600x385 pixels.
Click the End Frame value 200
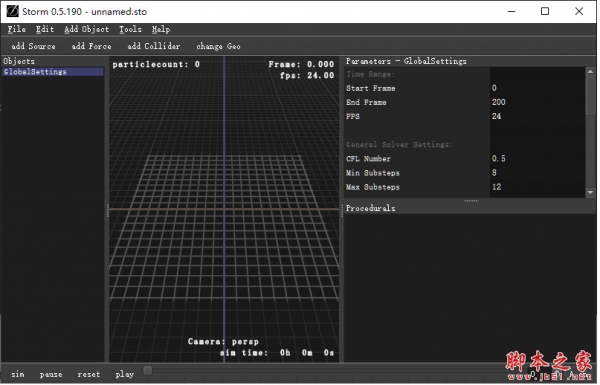498,102
